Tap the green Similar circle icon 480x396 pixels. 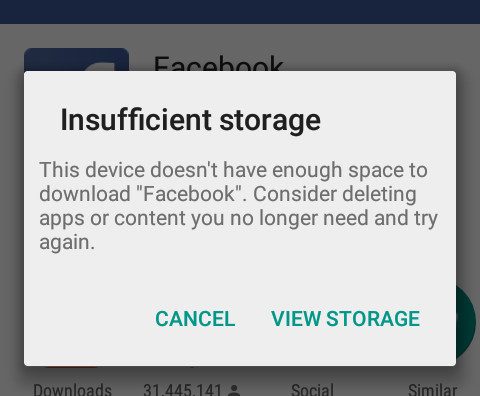click(x=466, y=322)
